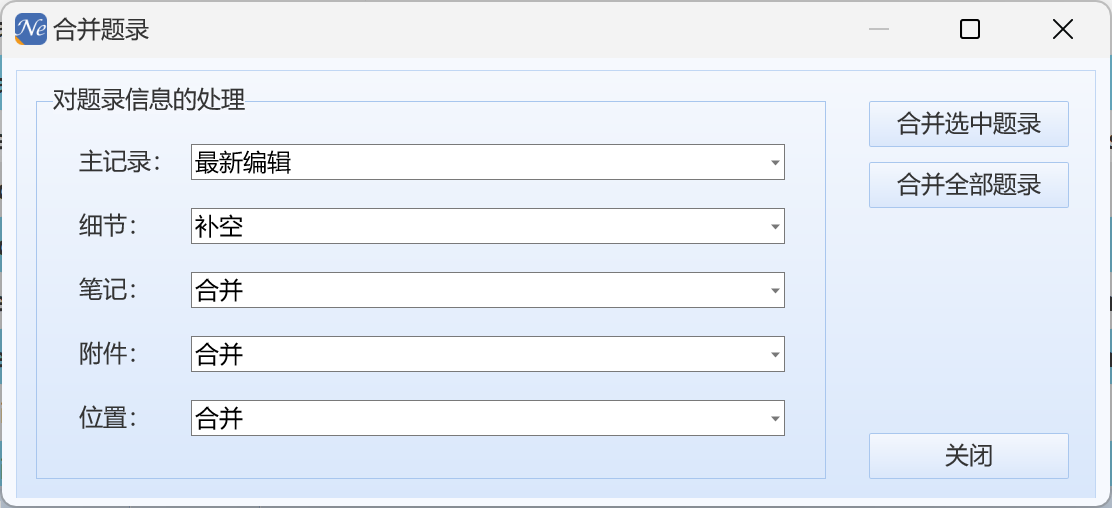Close the dialog with the X button
This screenshot has height=508, width=1112.
pyautogui.click(x=1062, y=30)
